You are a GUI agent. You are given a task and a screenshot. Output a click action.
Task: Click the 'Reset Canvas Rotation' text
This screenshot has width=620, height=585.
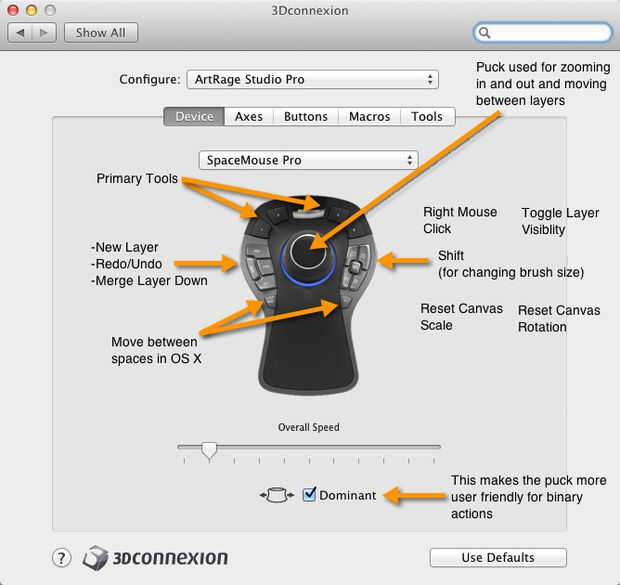click(559, 319)
